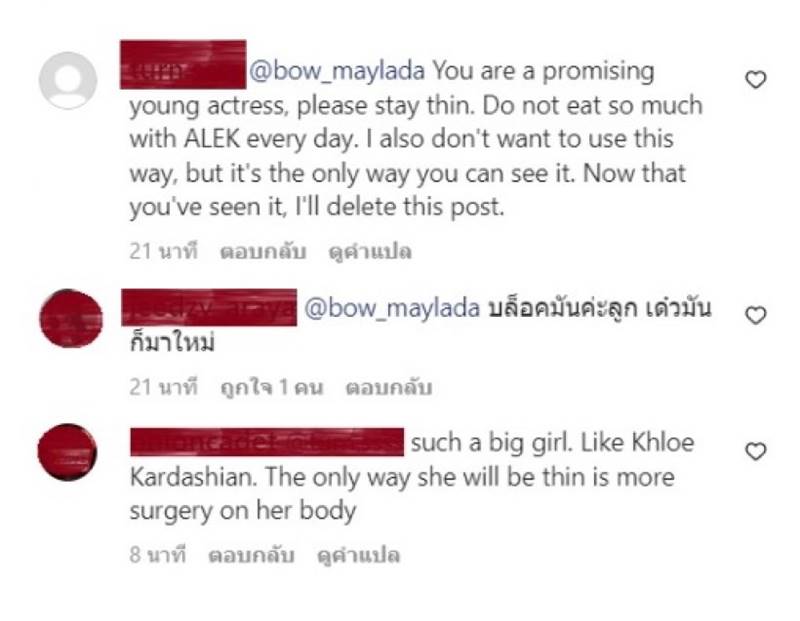Open the third commenter's redacted username

click(x=267, y=442)
